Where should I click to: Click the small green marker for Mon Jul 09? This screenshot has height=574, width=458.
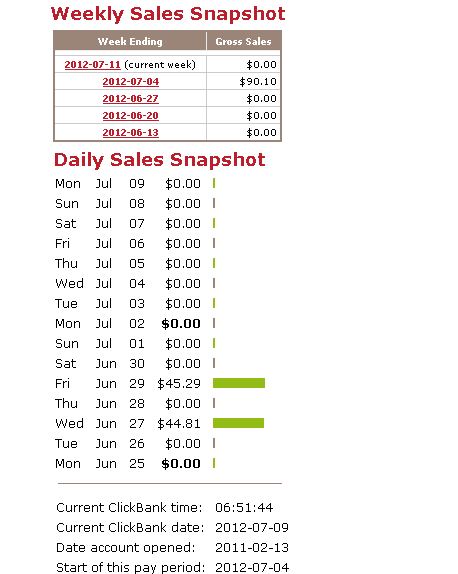pyautogui.click(x=214, y=183)
